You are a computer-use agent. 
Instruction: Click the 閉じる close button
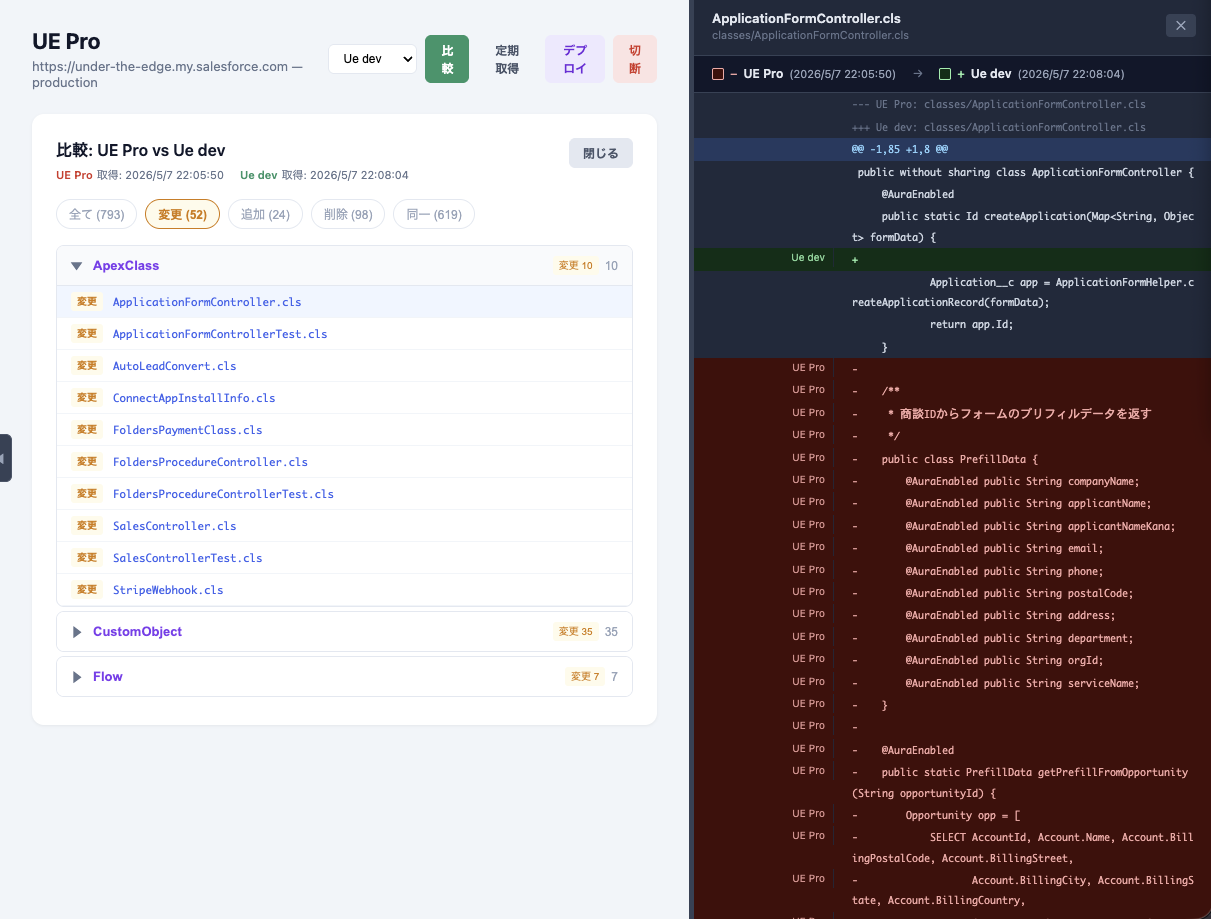[601, 153]
